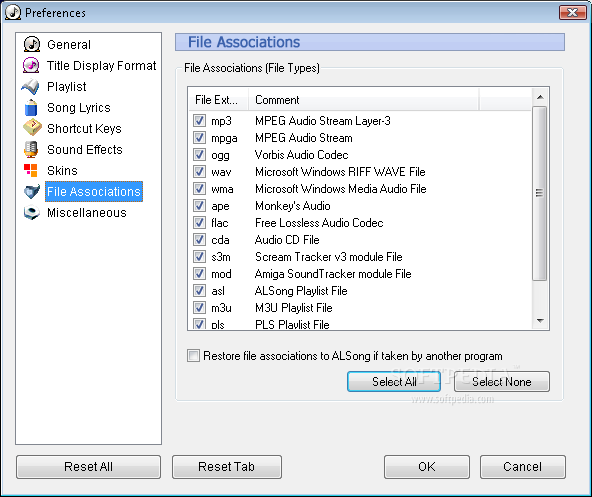Viewport: 592px width, 497px height.
Task: Toggle the cda checkbox
Action: pos(199,239)
